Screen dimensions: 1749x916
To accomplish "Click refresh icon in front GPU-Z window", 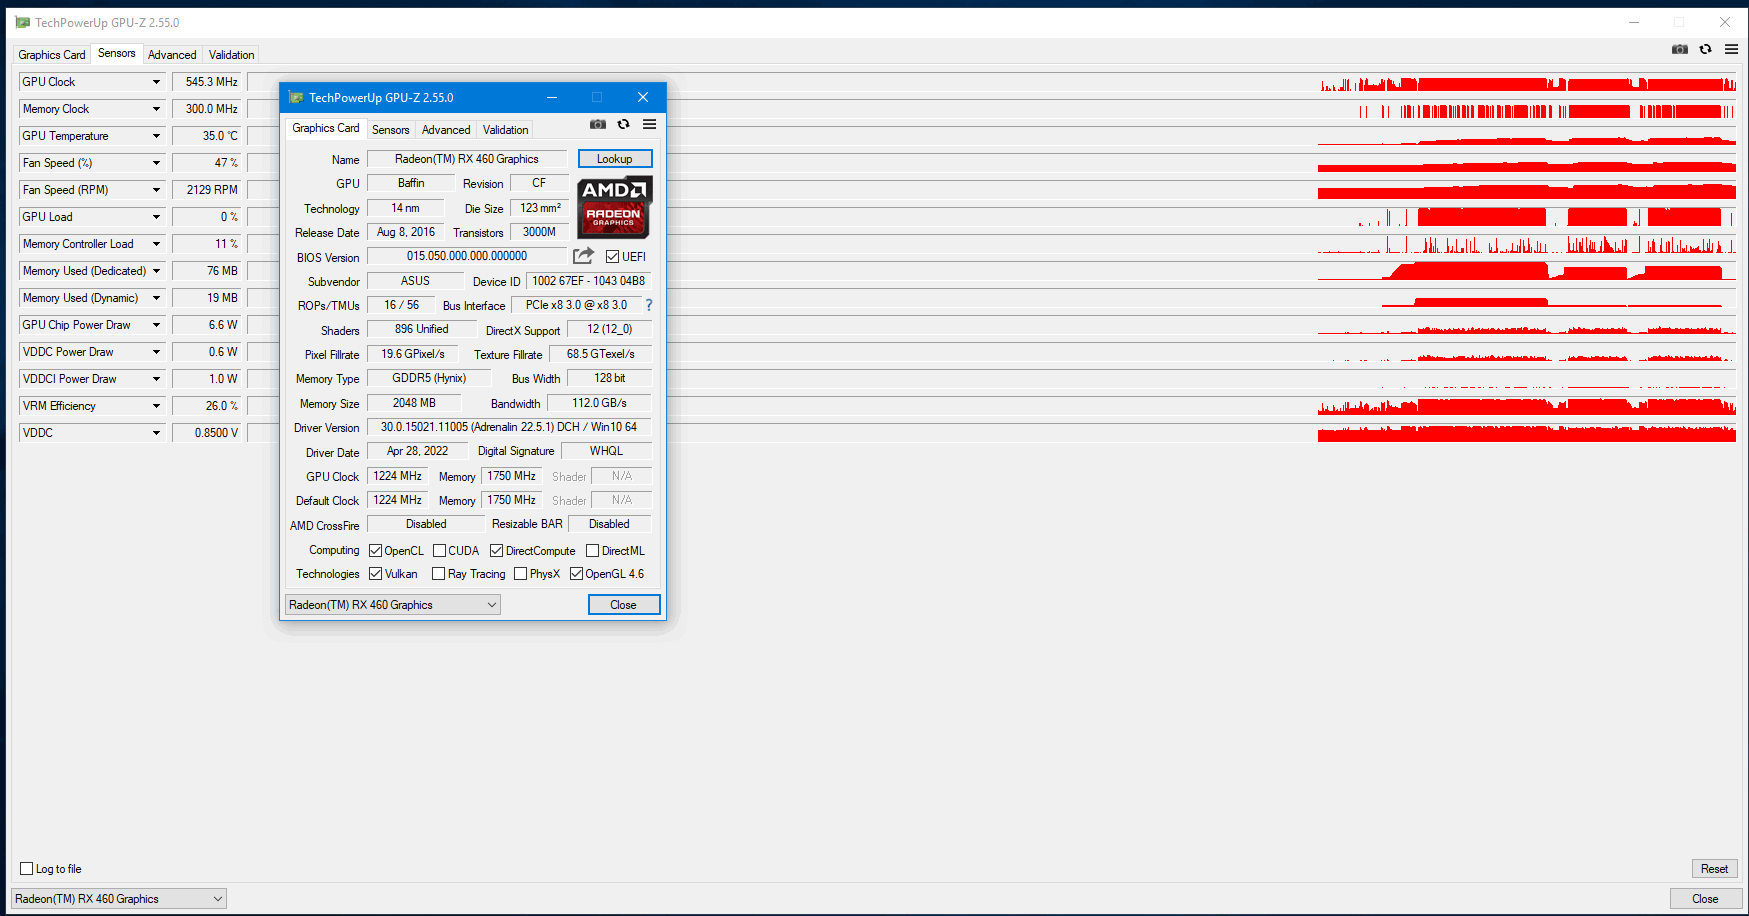I will (624, 124).
